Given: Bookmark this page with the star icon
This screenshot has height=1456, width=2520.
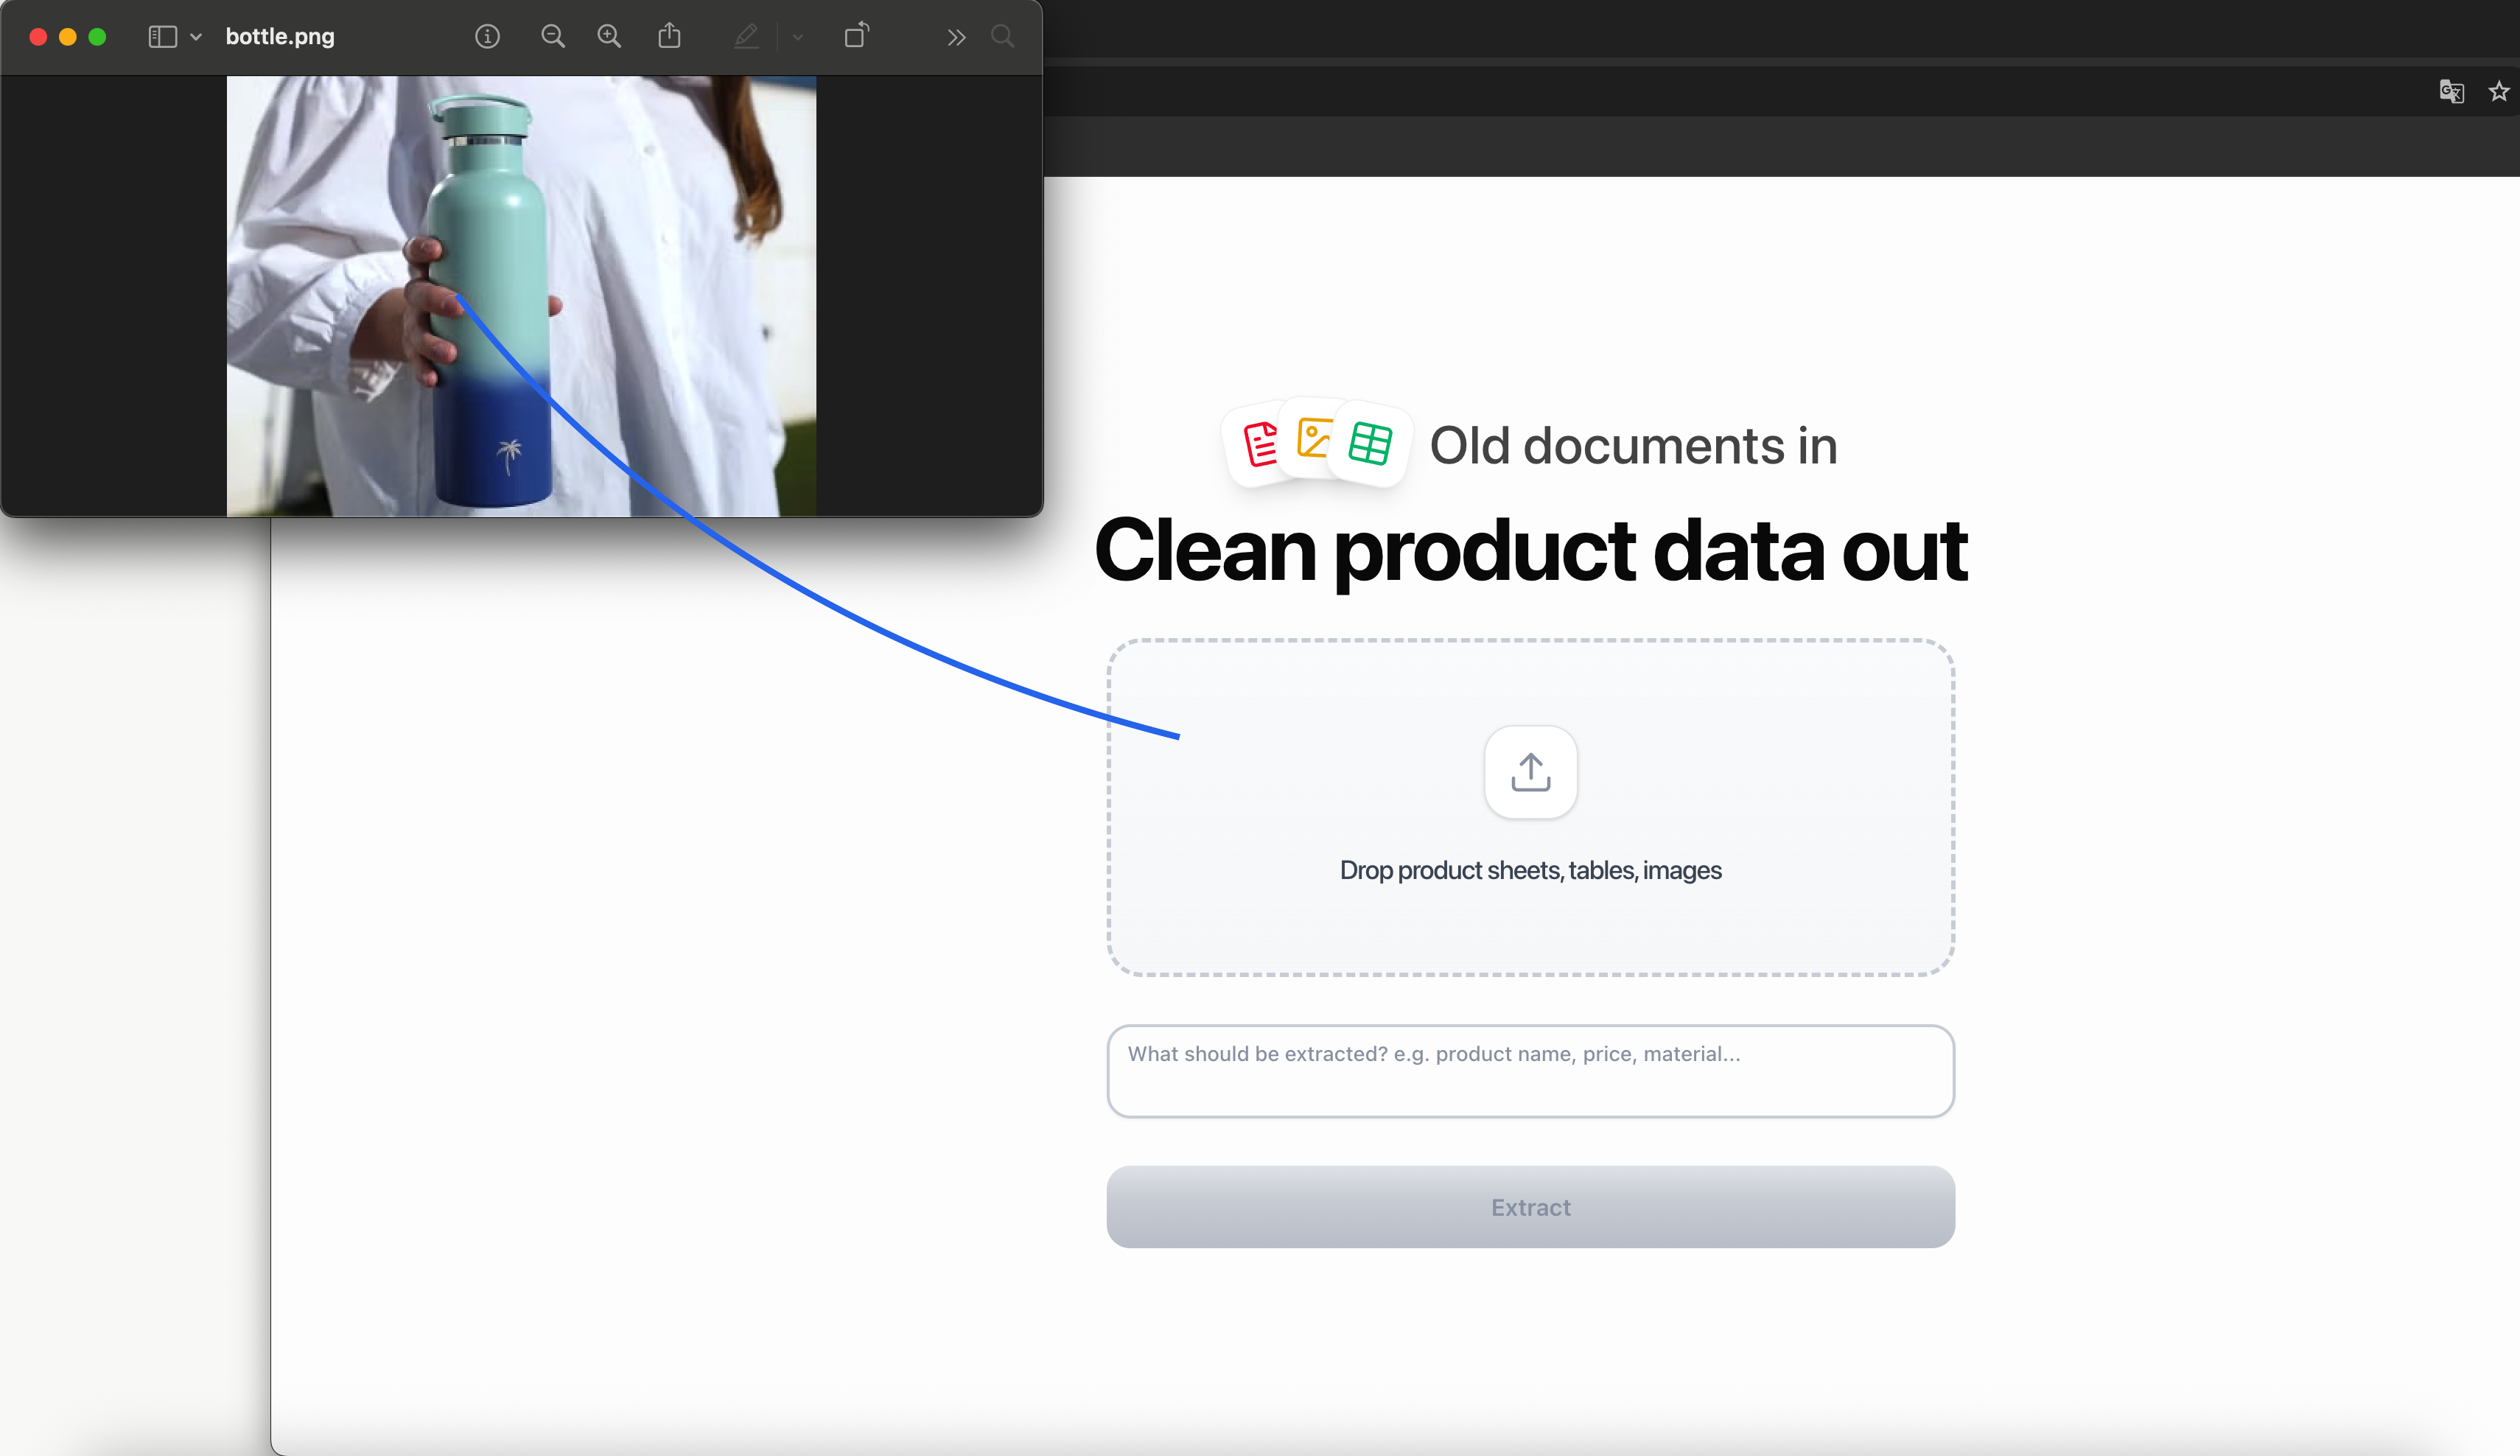Looking at the screenshot, I should (x=2499, y=92).
